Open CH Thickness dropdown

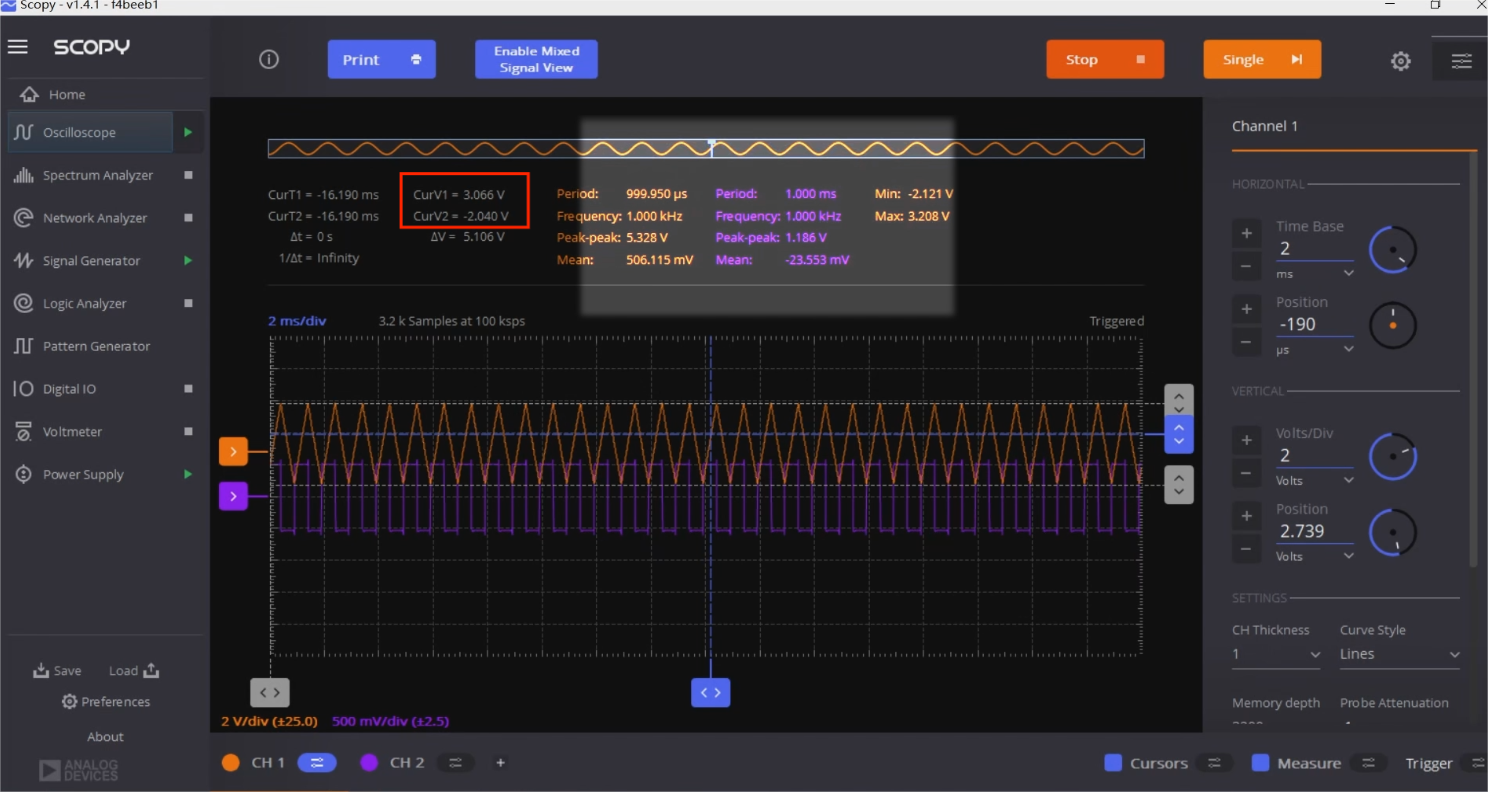(x=1277, y=654)
